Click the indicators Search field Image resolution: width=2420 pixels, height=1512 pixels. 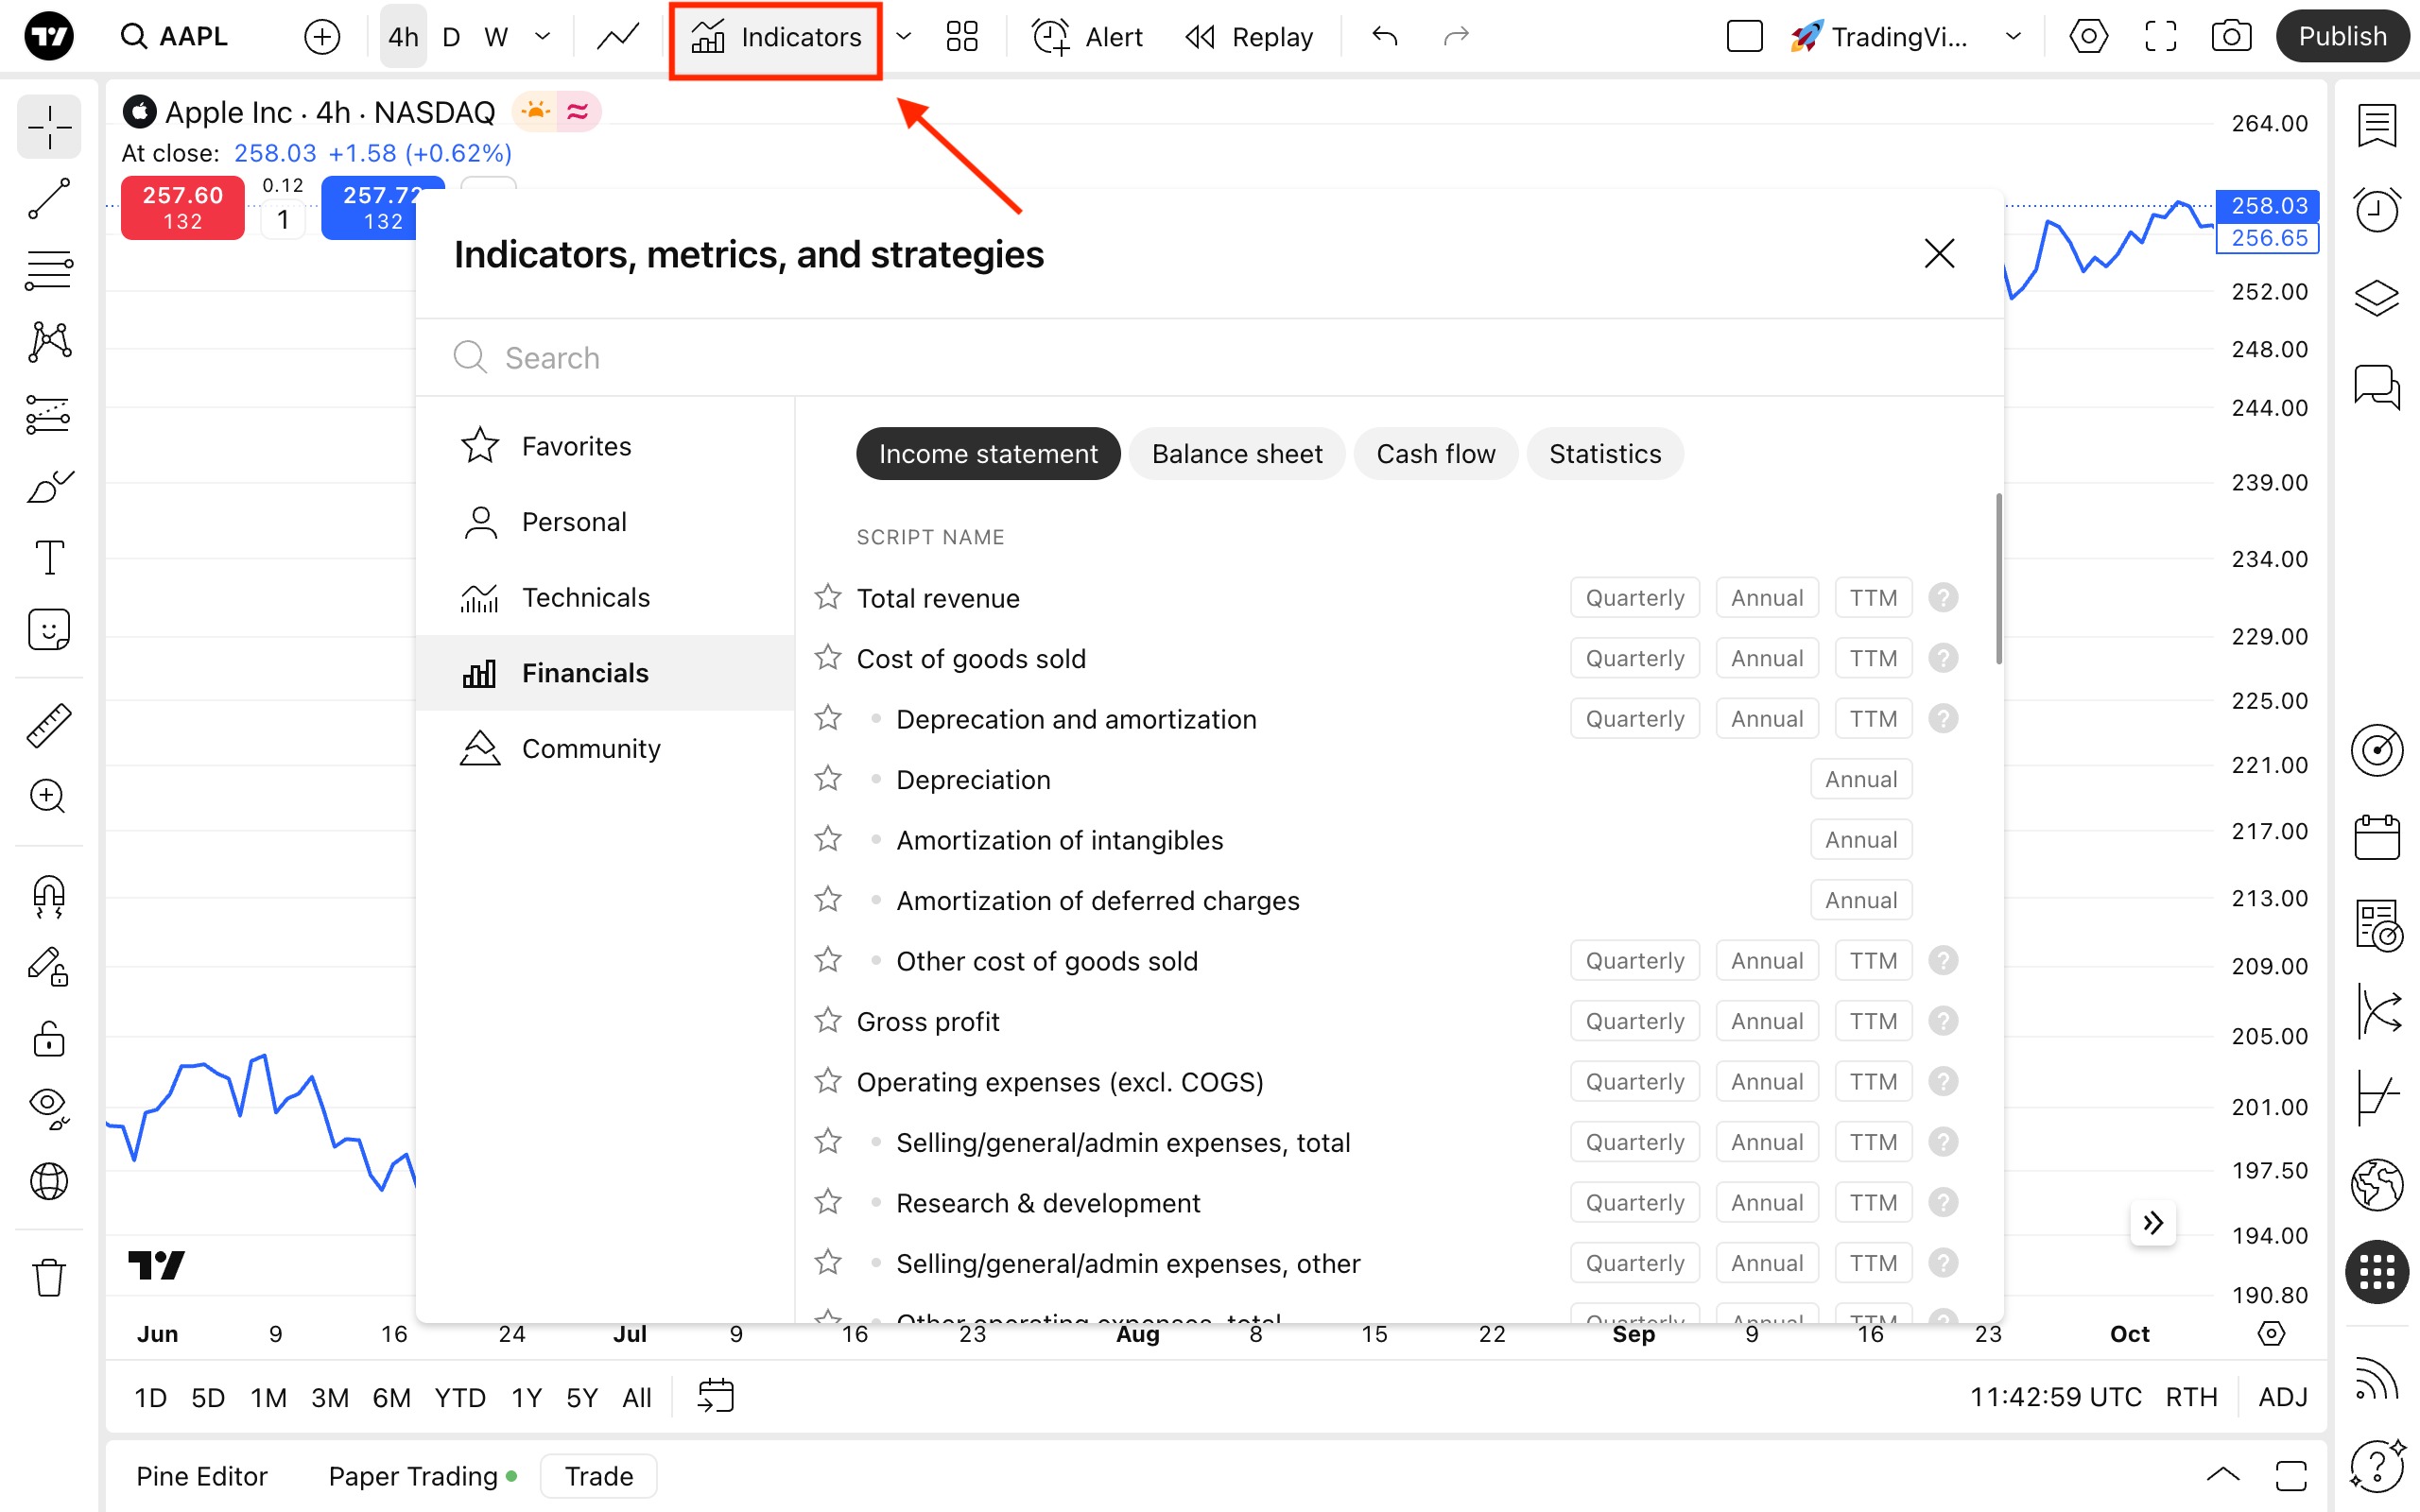[1200, 358]
